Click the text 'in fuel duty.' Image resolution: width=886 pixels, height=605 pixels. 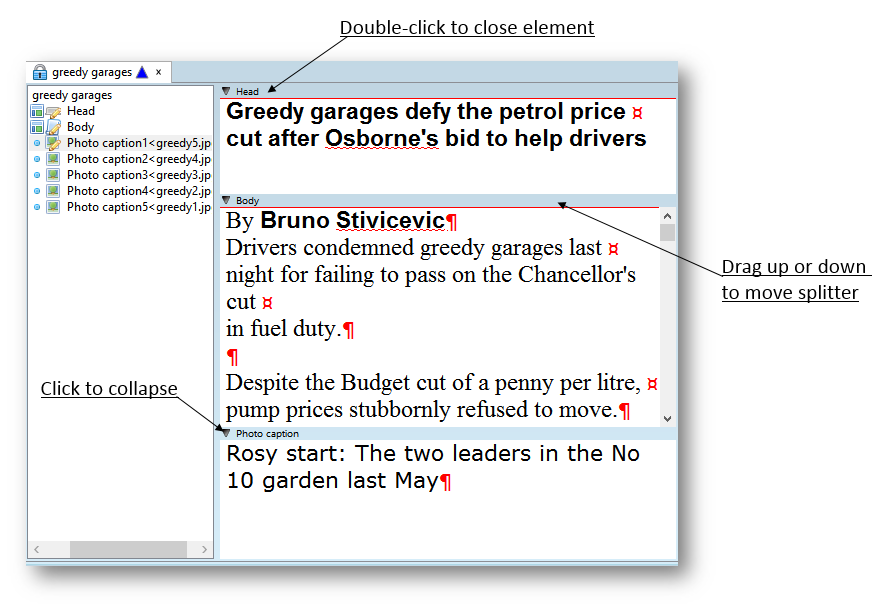284,329
